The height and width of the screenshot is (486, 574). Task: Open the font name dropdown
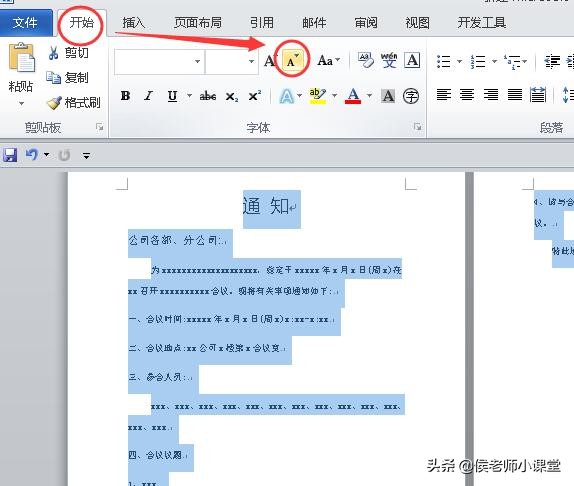(x=197, y=61)
